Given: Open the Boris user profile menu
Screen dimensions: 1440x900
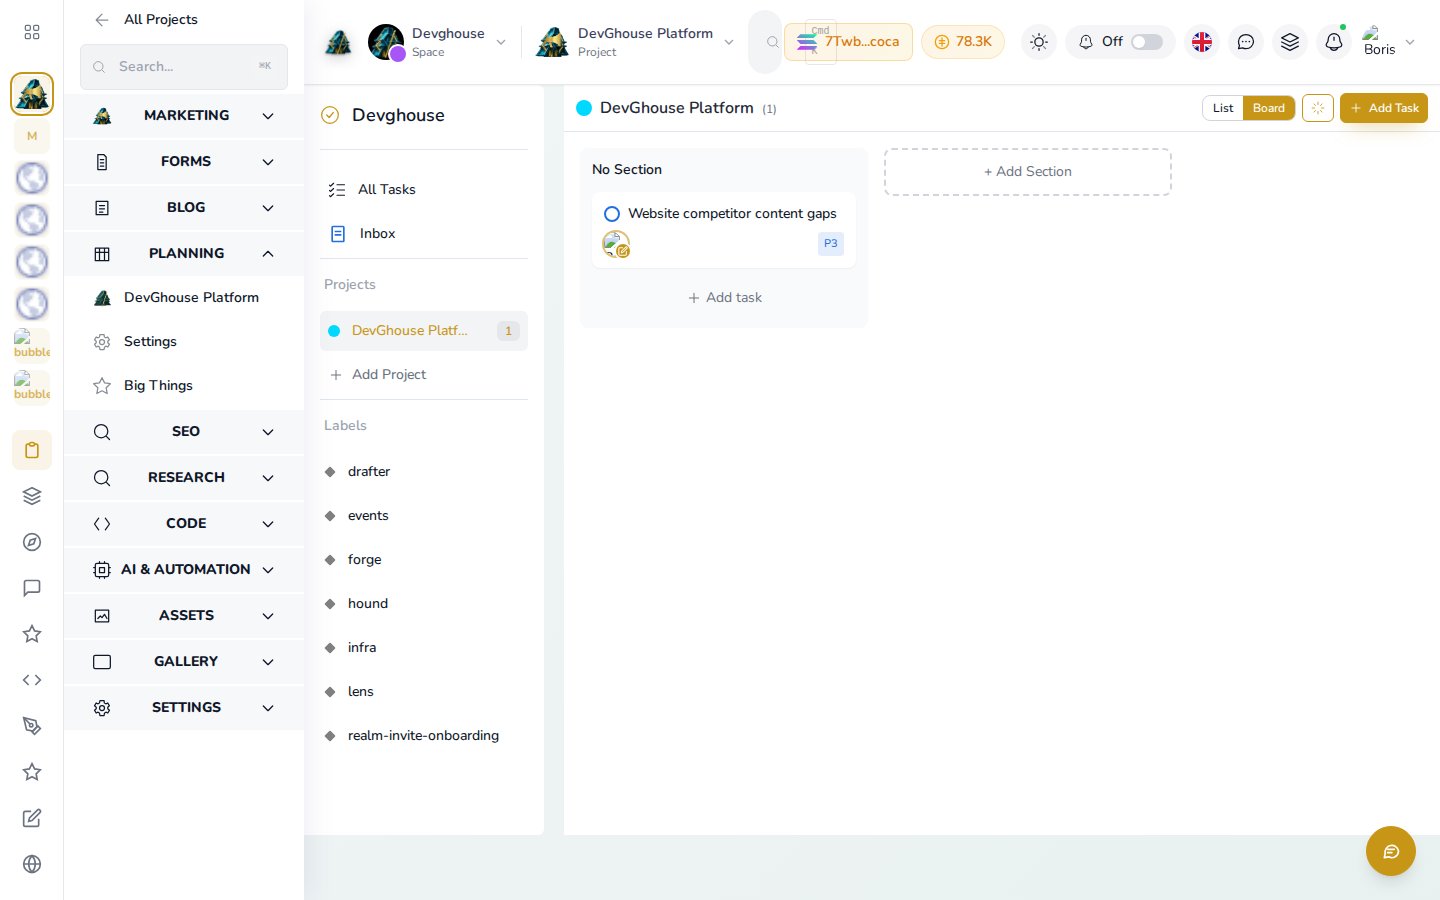Looking at the screenshot, I should 1389,42.
